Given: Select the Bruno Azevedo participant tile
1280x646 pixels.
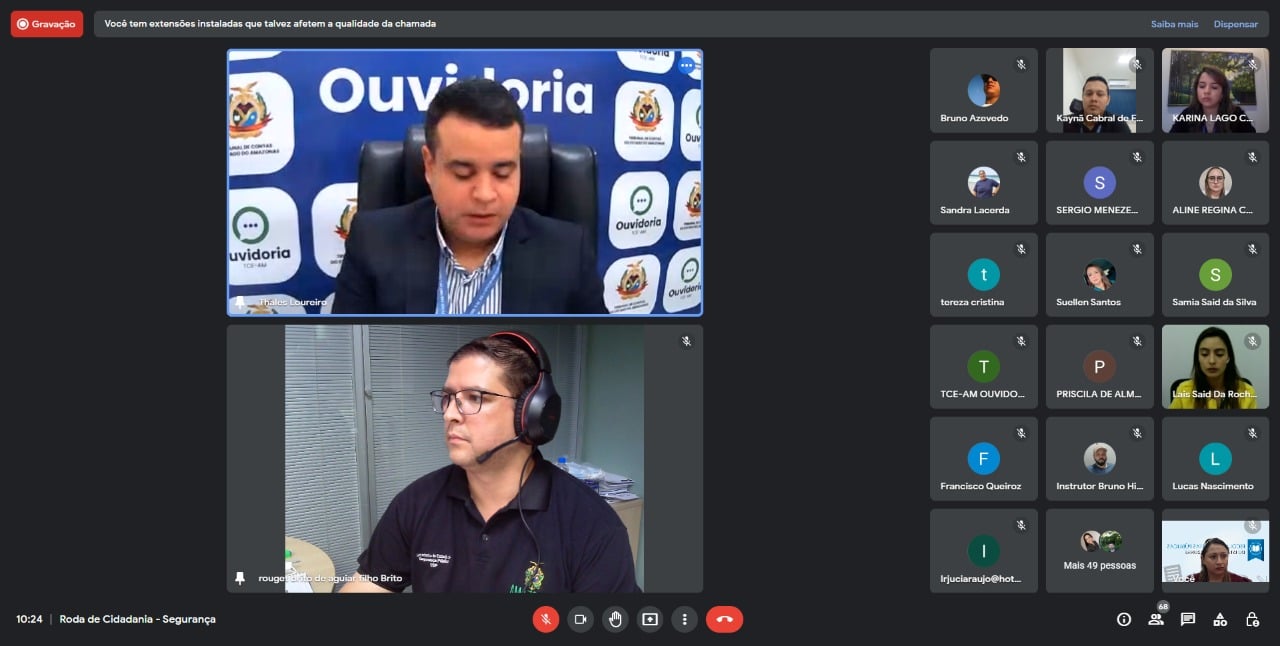Looking at the screenshot, I should (983, 91).
